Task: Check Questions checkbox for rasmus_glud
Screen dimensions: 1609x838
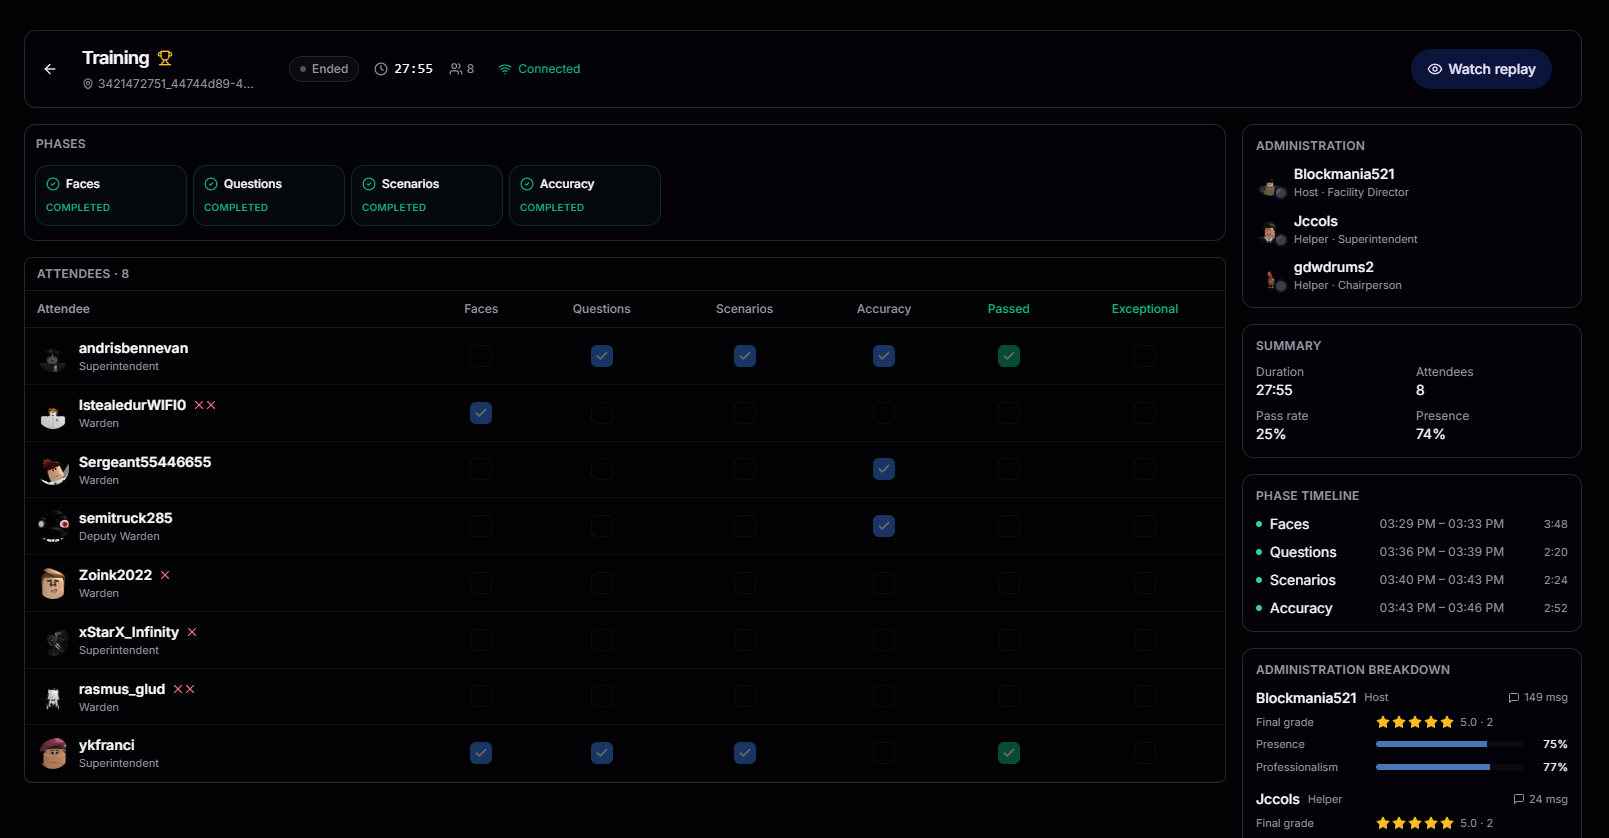Action: (x=602, y=696)
